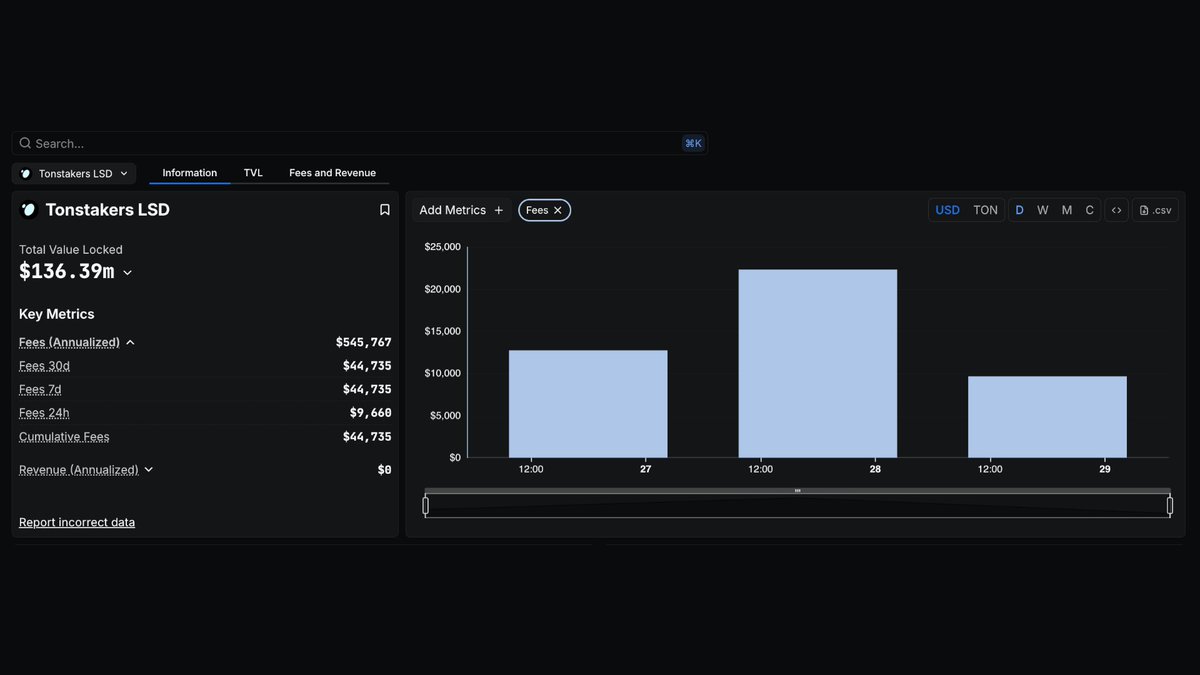Open the Fees and Revenue tab
The height and width of the screenshot is (675, 1200).
333,173
